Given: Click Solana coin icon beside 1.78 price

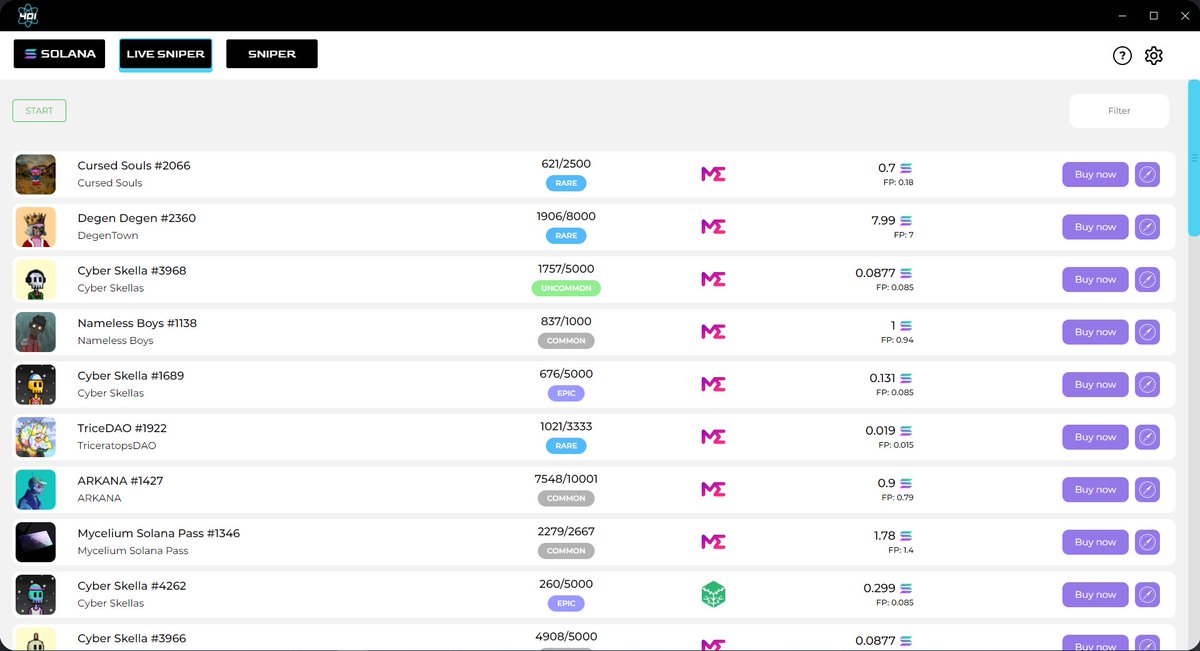Looking at the screenshot, I should click(x=906, y=536).
